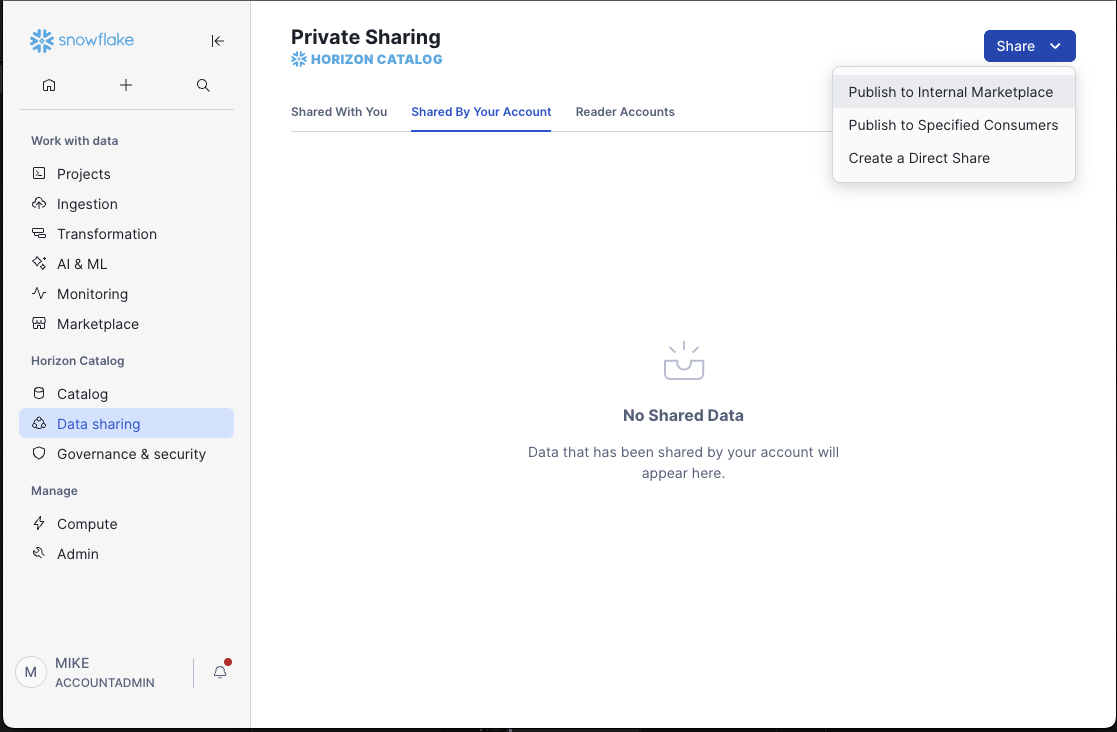Image resolution: width=1117 pixels, height=732 pixels.
Task: Click the Catalog database icon
Action: click(39, 393)
